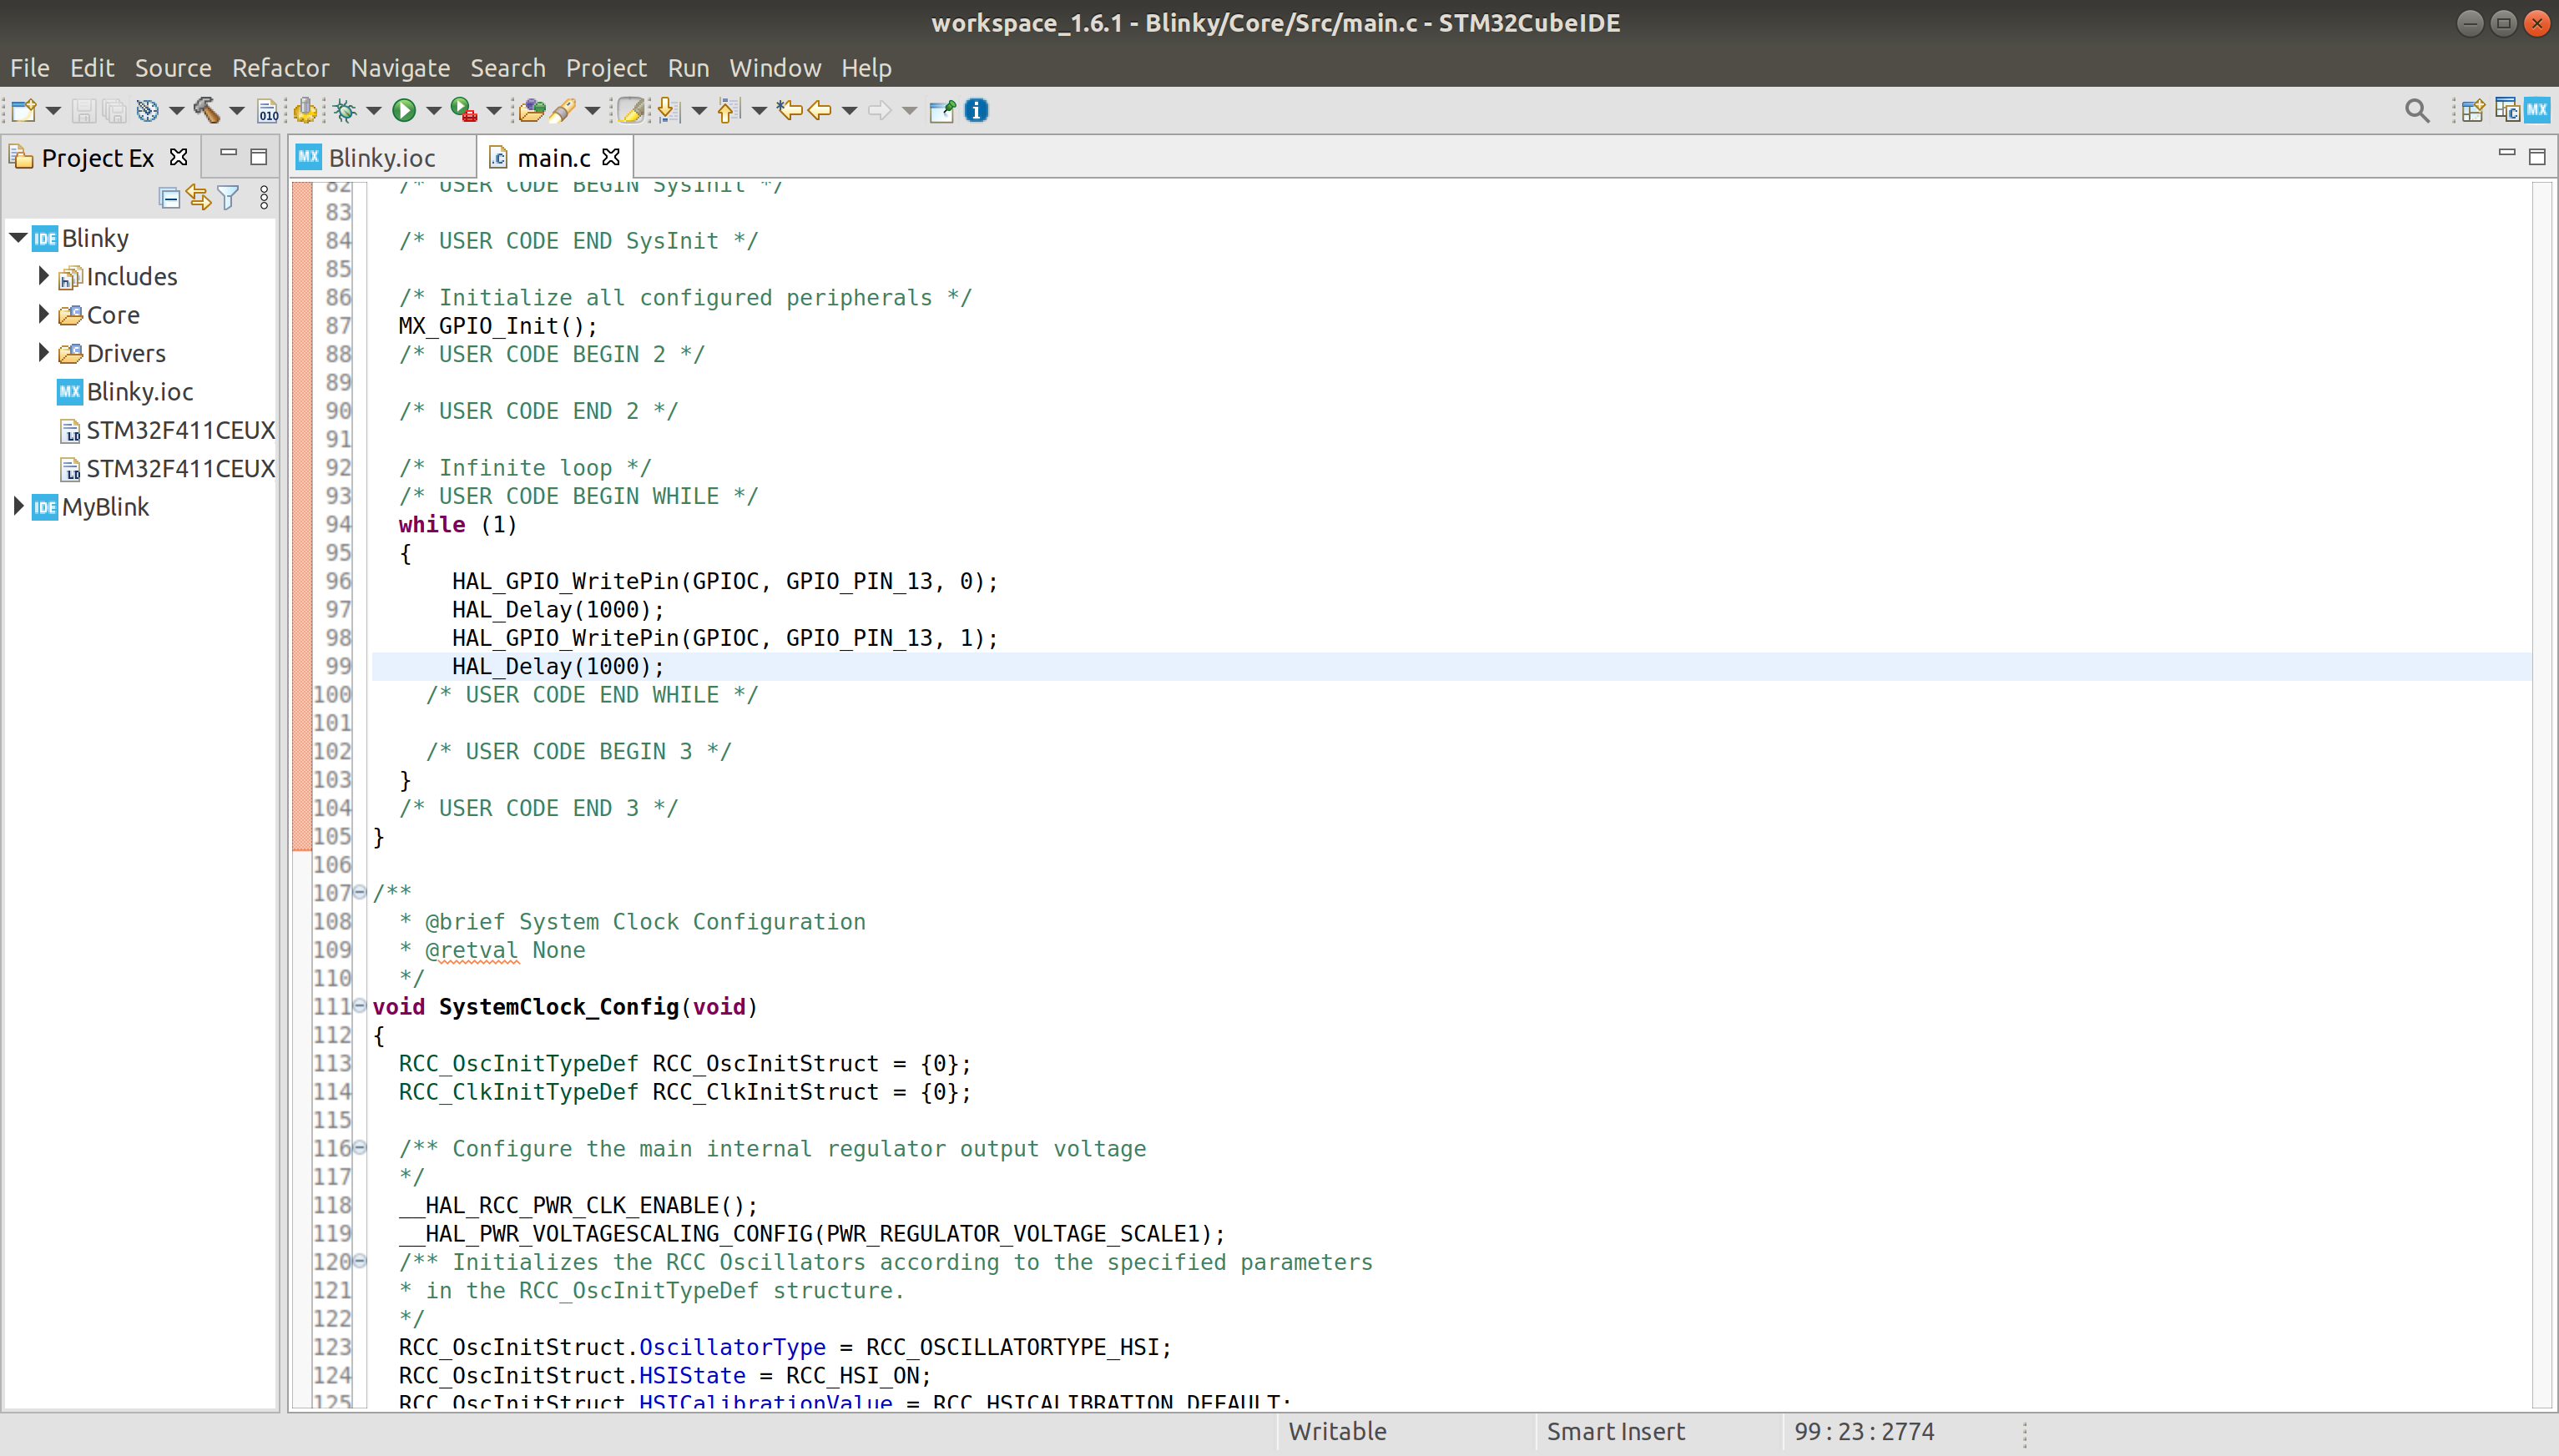Click line 87 MX_GPIO_Init() code
This screenshot has width=2559, height=1456.
498,326
